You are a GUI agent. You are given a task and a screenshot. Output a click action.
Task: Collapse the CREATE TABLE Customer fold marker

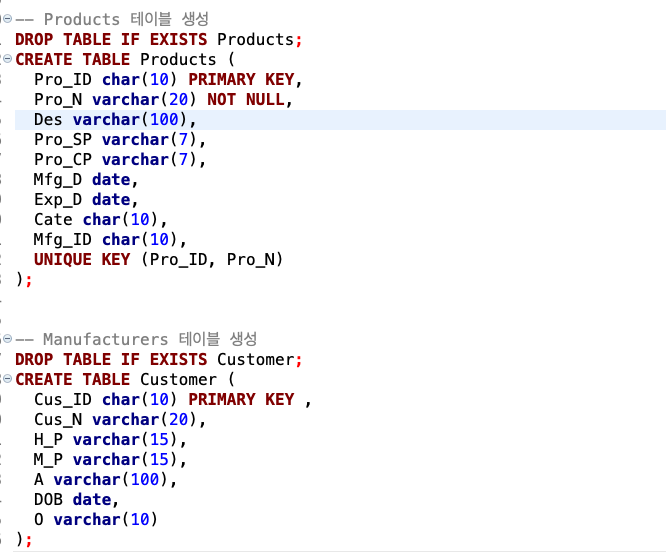(x=7, y=379)
